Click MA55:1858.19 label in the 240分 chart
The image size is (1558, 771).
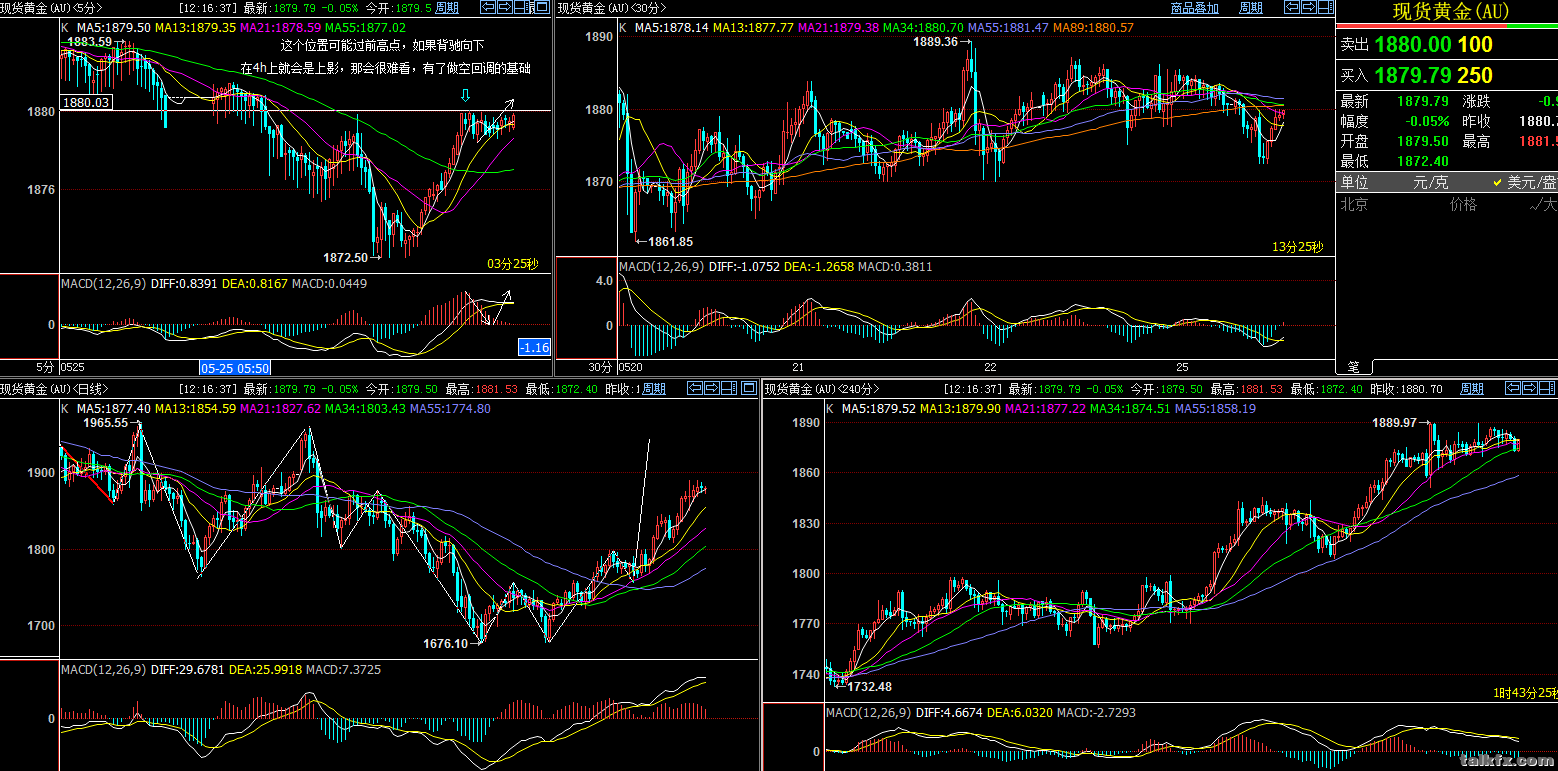pyautogui.click(x=1215, y=409)
